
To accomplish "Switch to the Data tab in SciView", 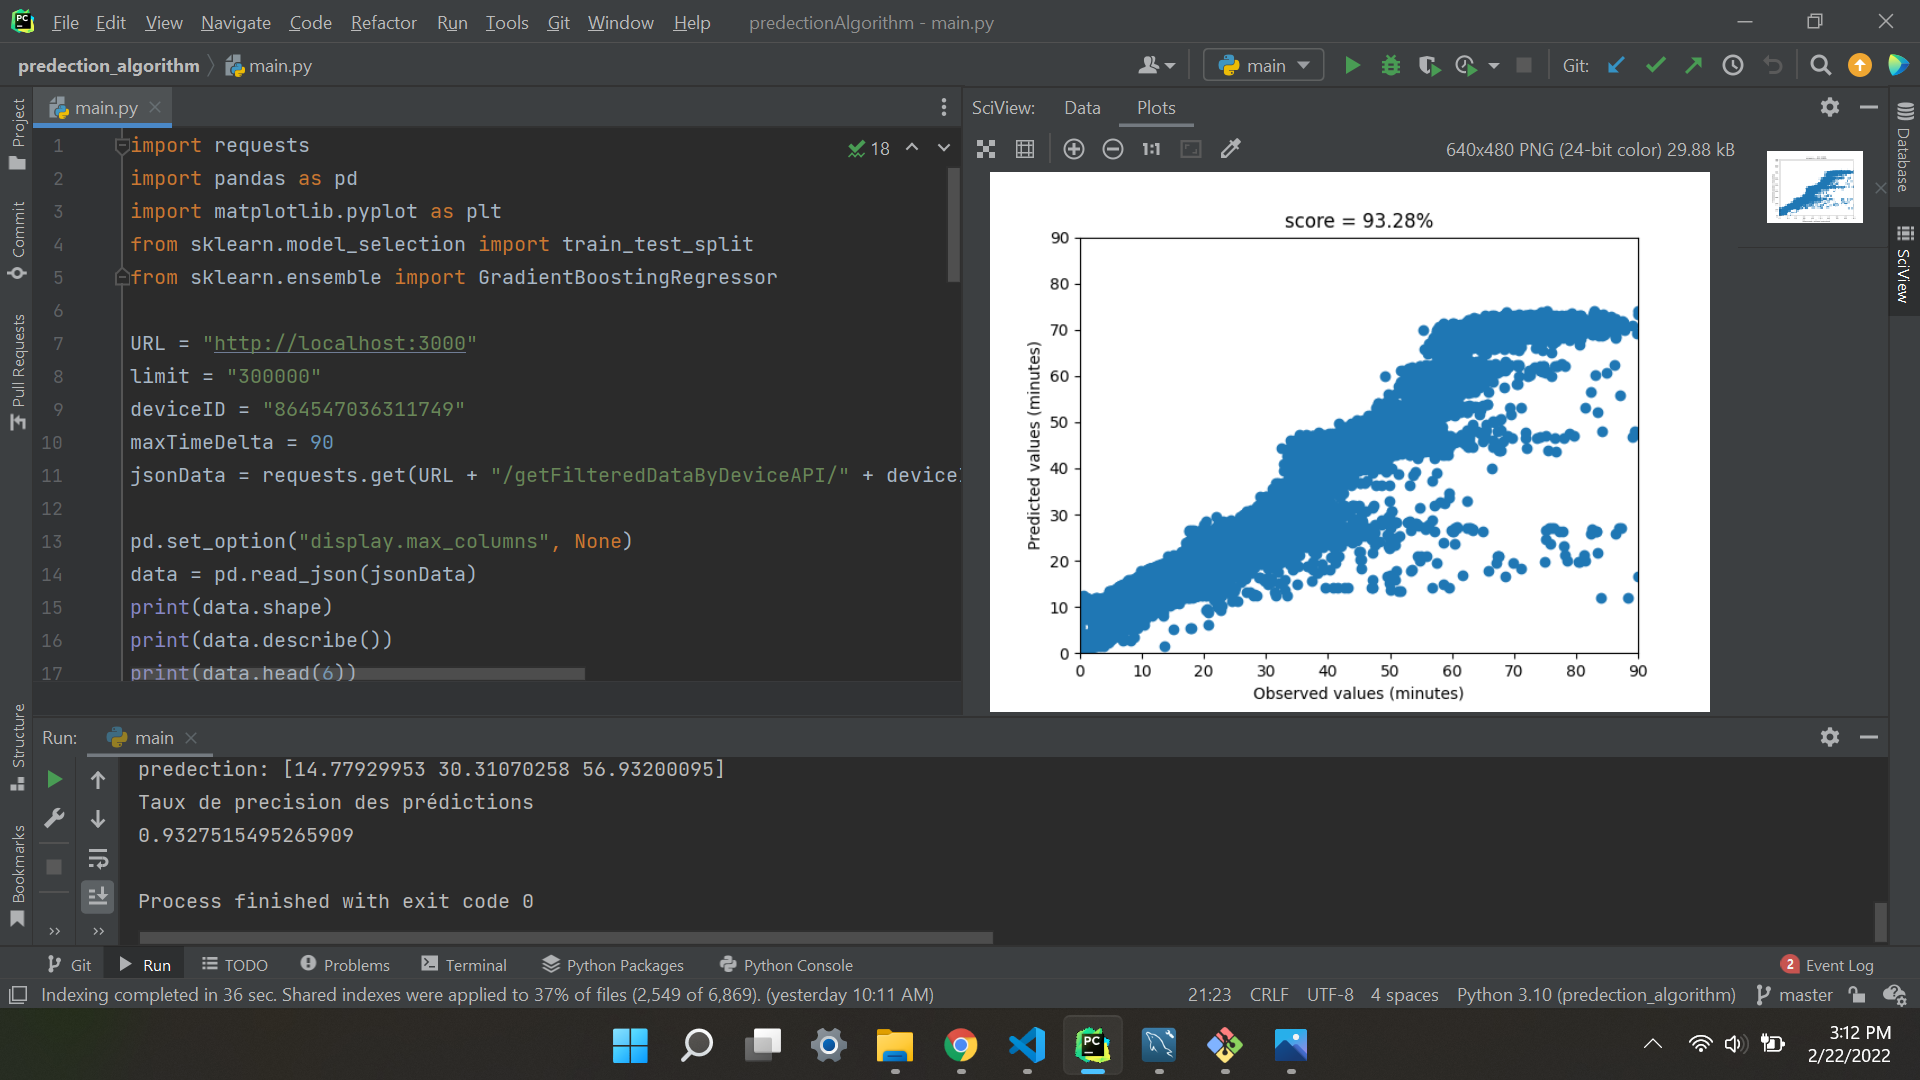I will click(1081, 107).
